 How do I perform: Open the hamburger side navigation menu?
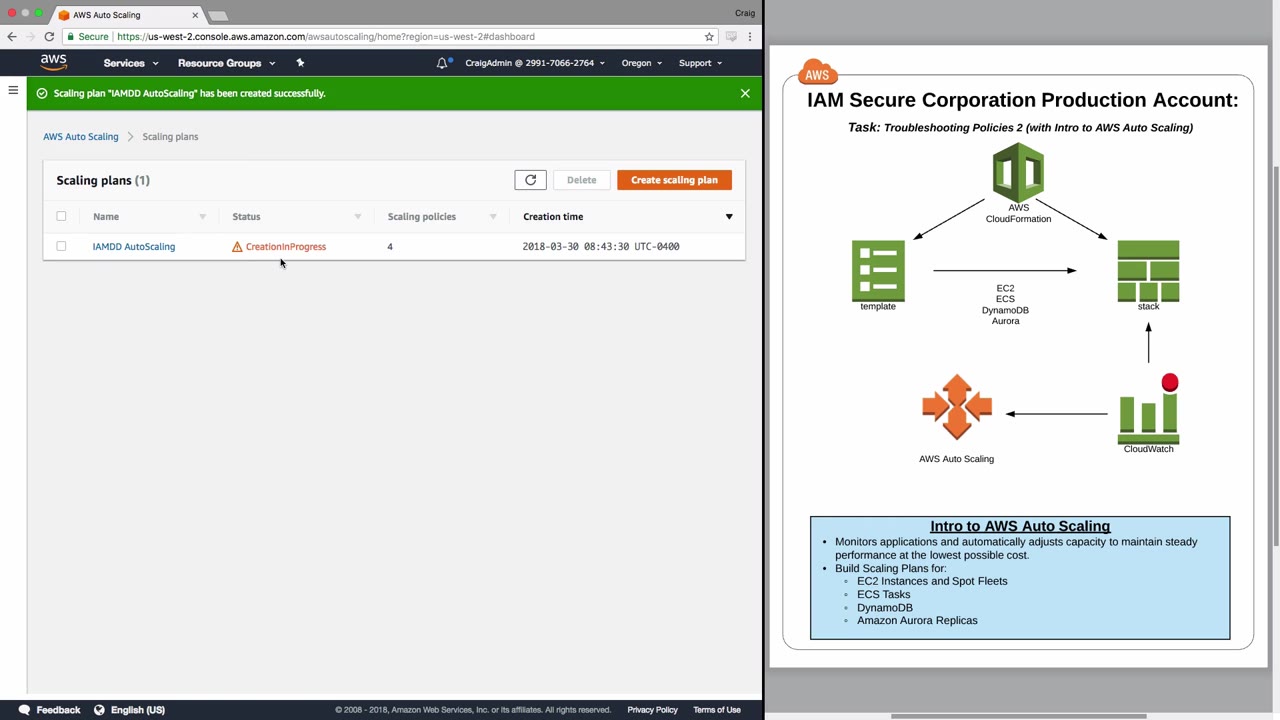13,91
